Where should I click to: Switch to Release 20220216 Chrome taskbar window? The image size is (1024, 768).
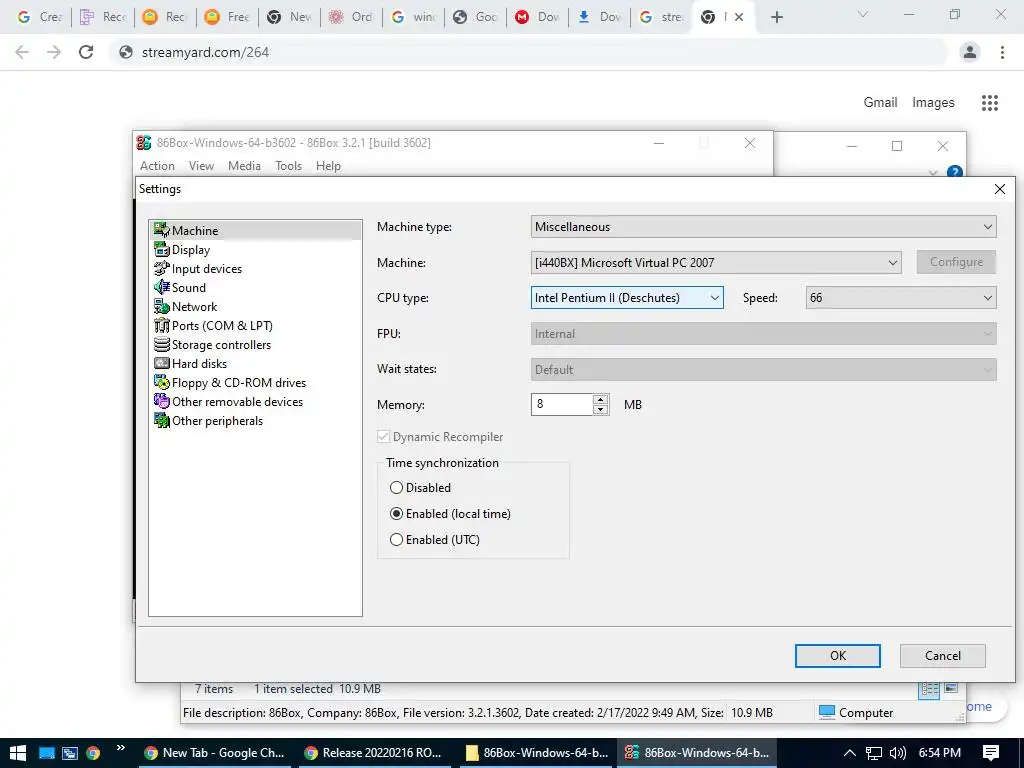click(373, 753)
